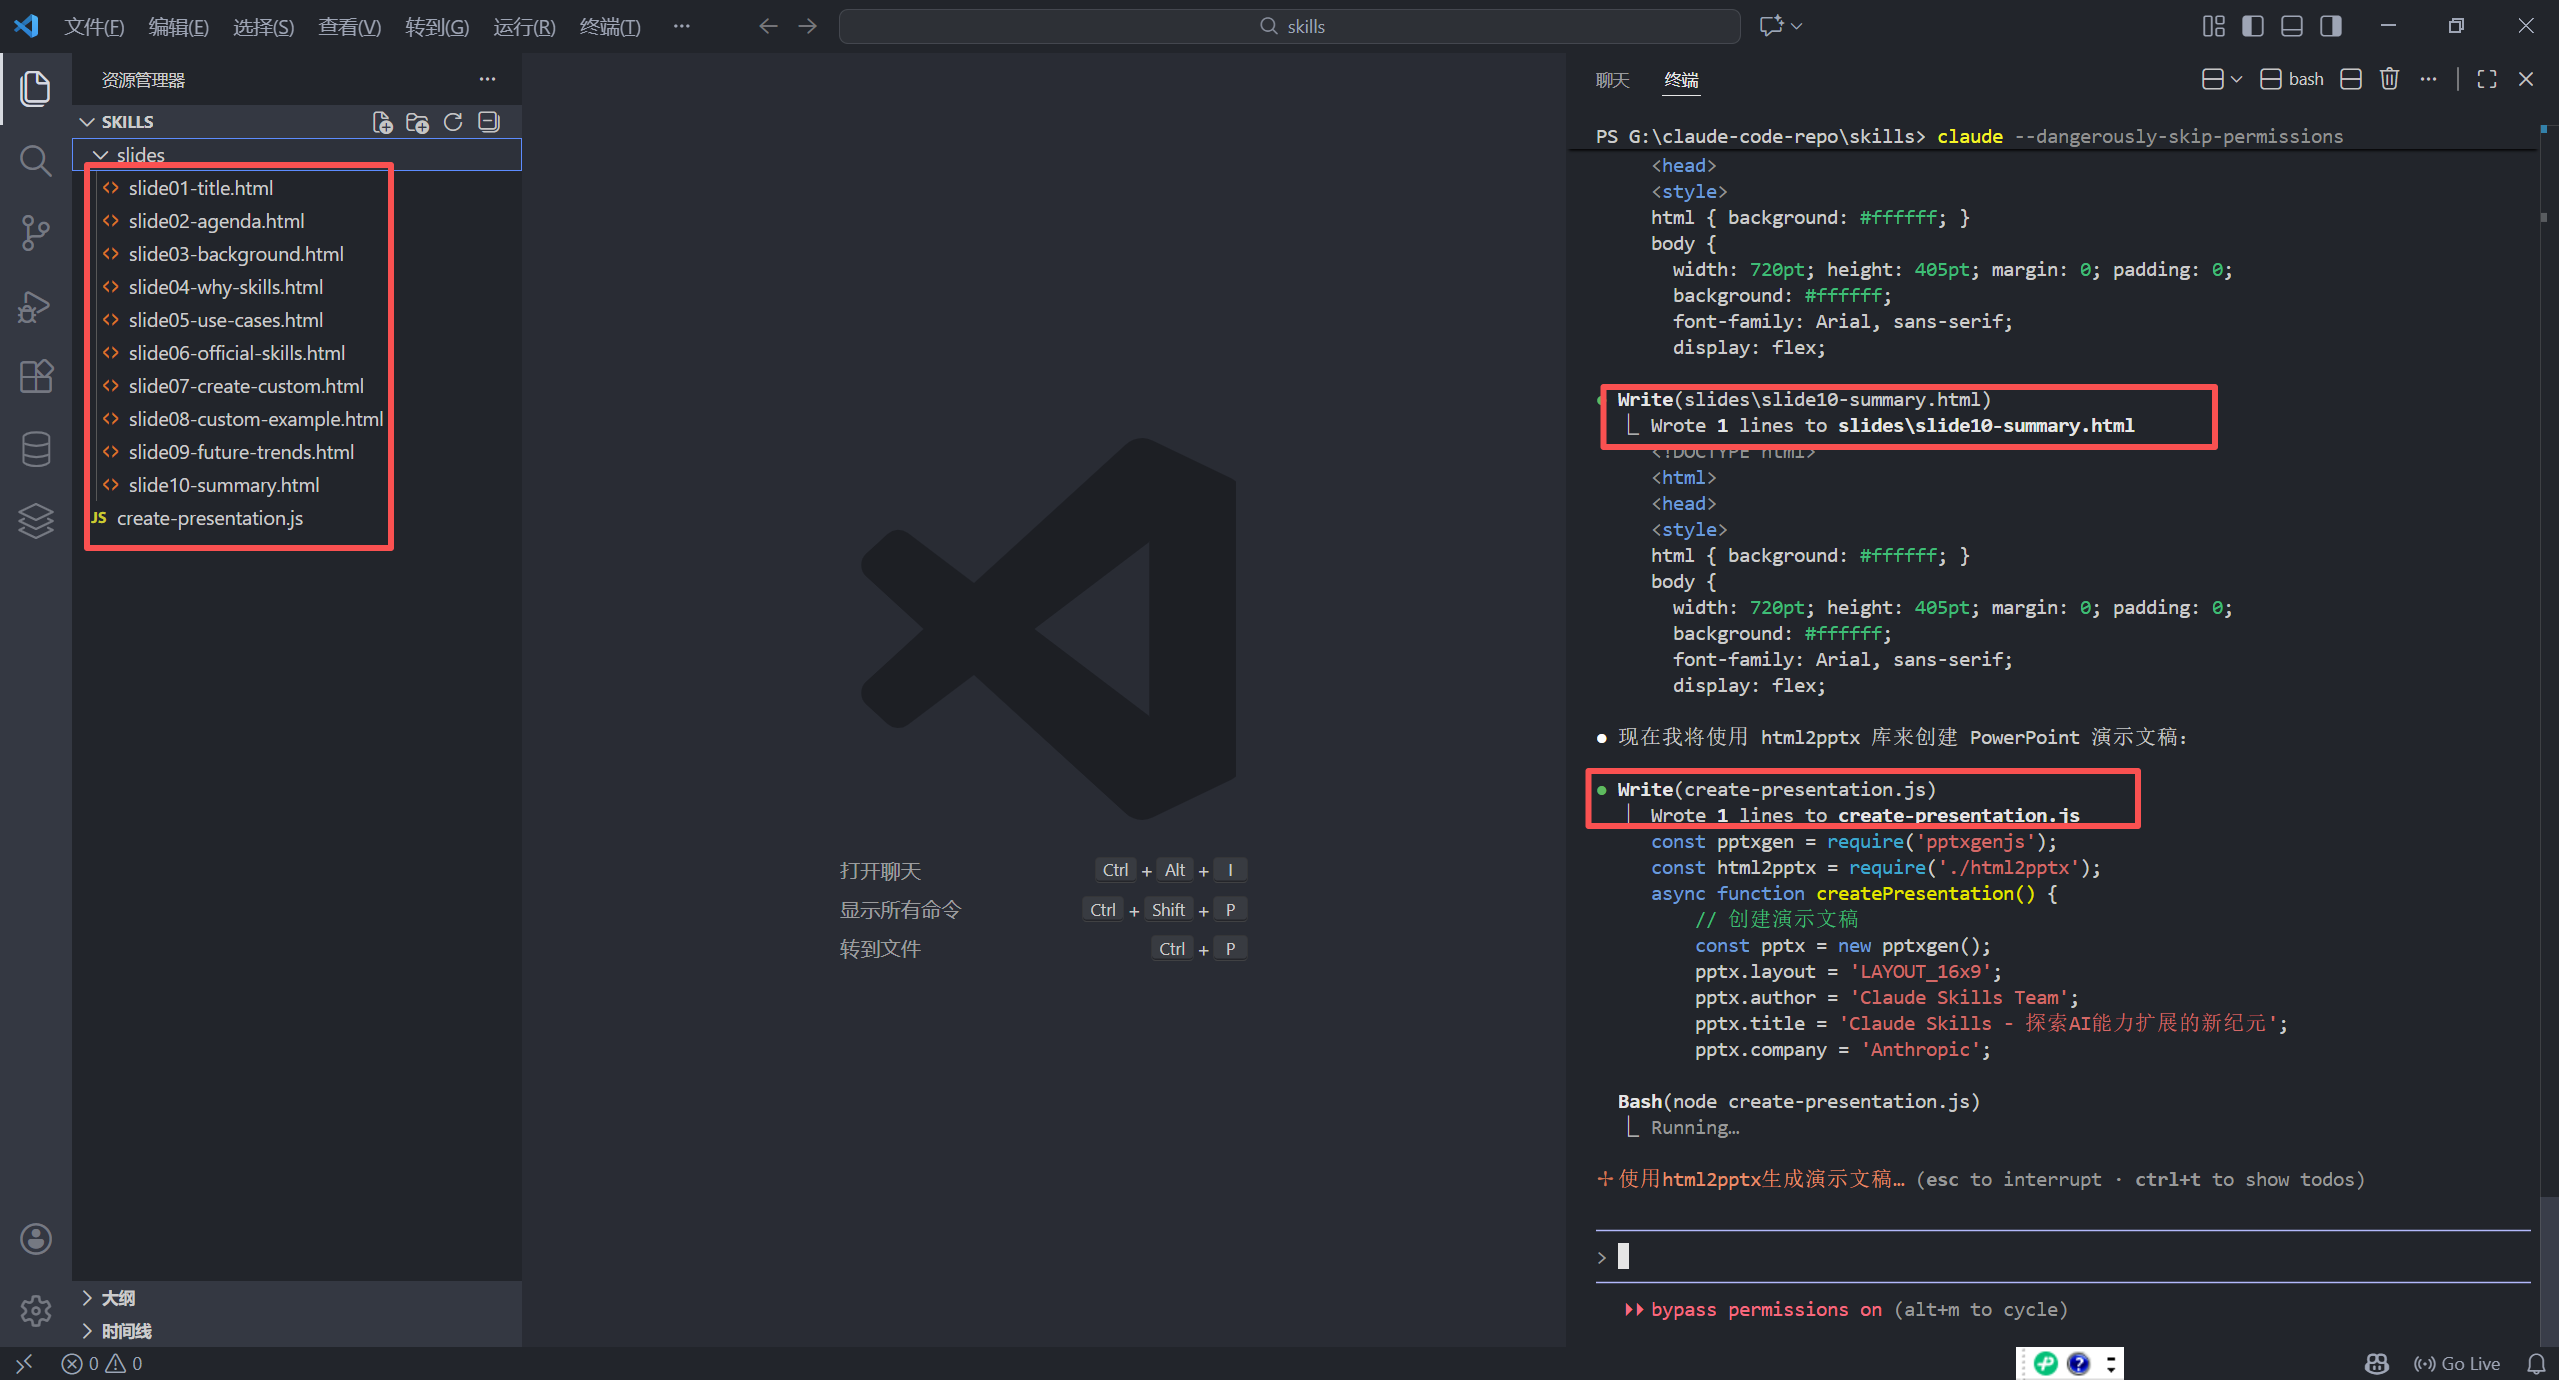This screenshot has width=2559, height=1380.
Task: Open the 文件(F) menu
Action: coord(94,27)
